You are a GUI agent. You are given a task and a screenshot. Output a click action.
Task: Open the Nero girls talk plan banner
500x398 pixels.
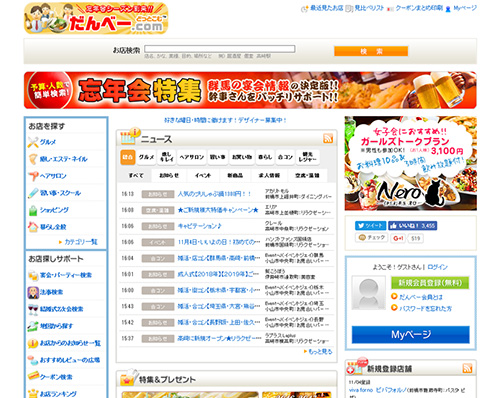click(x=411, y=163)
